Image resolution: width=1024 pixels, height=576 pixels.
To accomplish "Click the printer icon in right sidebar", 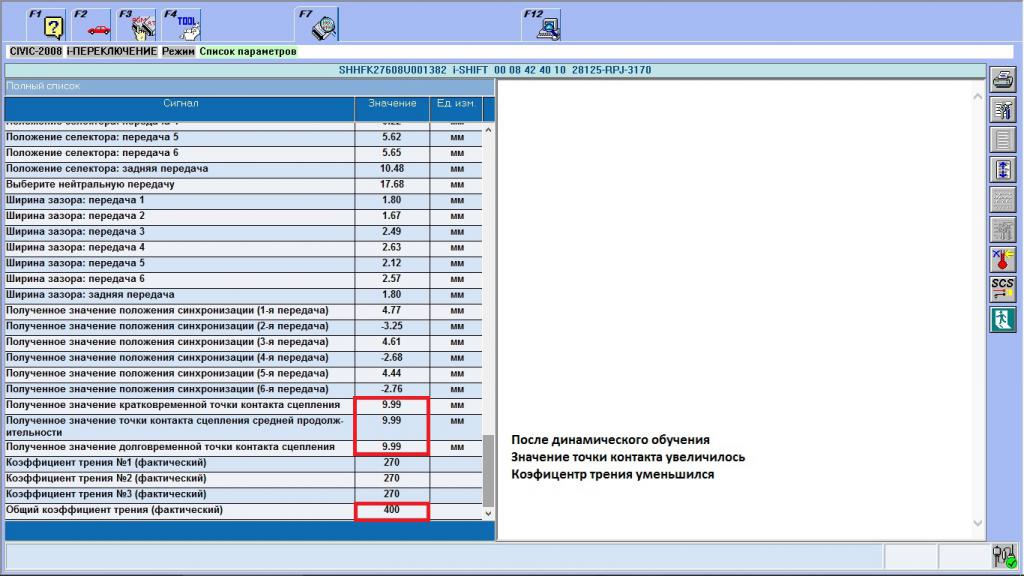I will (1001, 80).
